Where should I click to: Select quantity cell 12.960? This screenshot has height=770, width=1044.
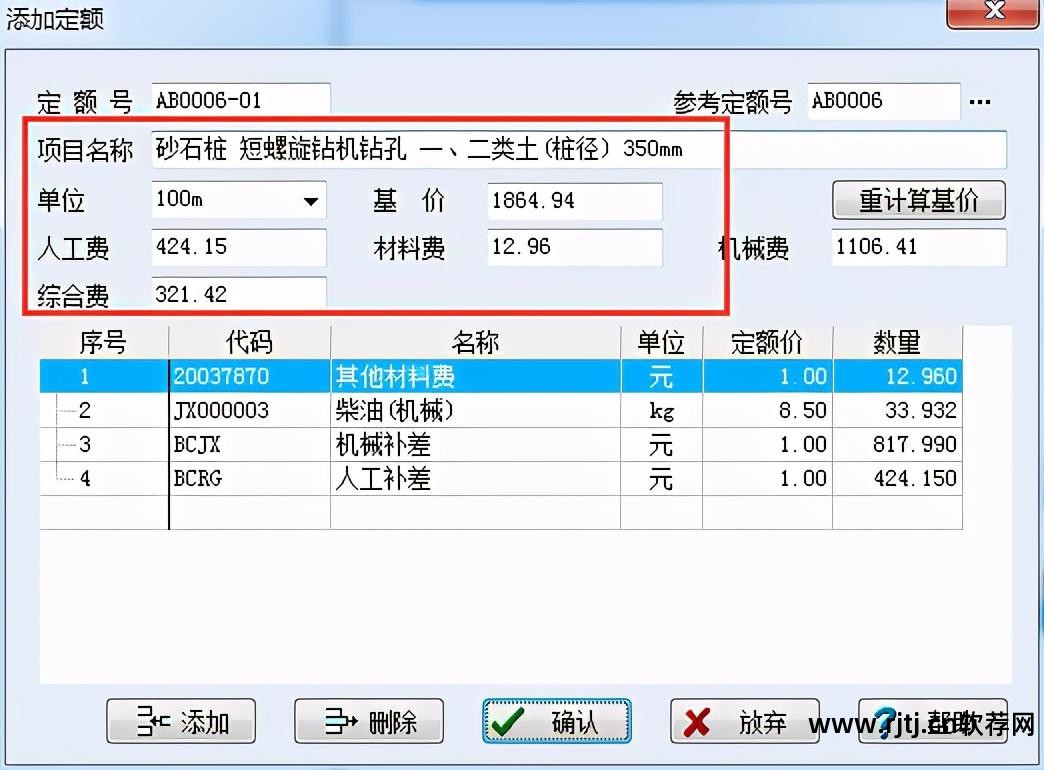[898, 376]
